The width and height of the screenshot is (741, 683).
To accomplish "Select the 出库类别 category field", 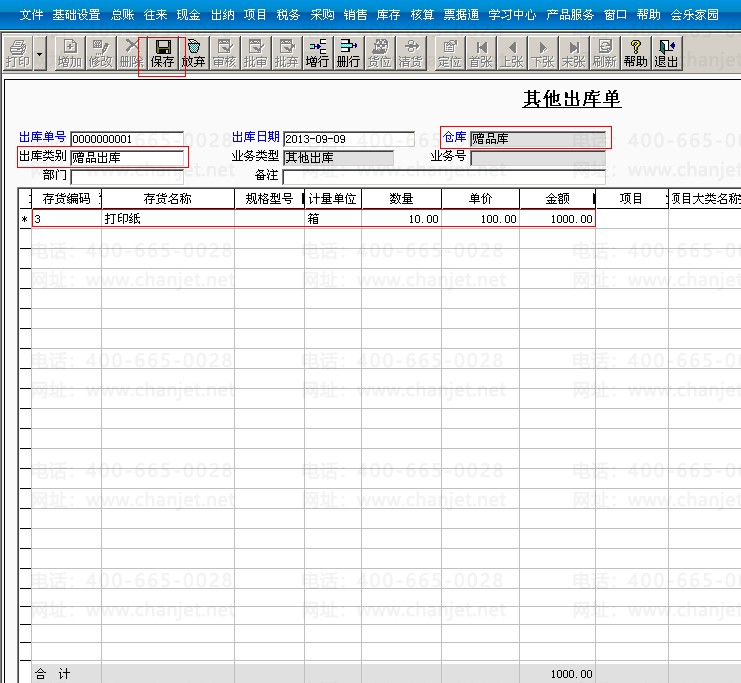I will (127, 158).
